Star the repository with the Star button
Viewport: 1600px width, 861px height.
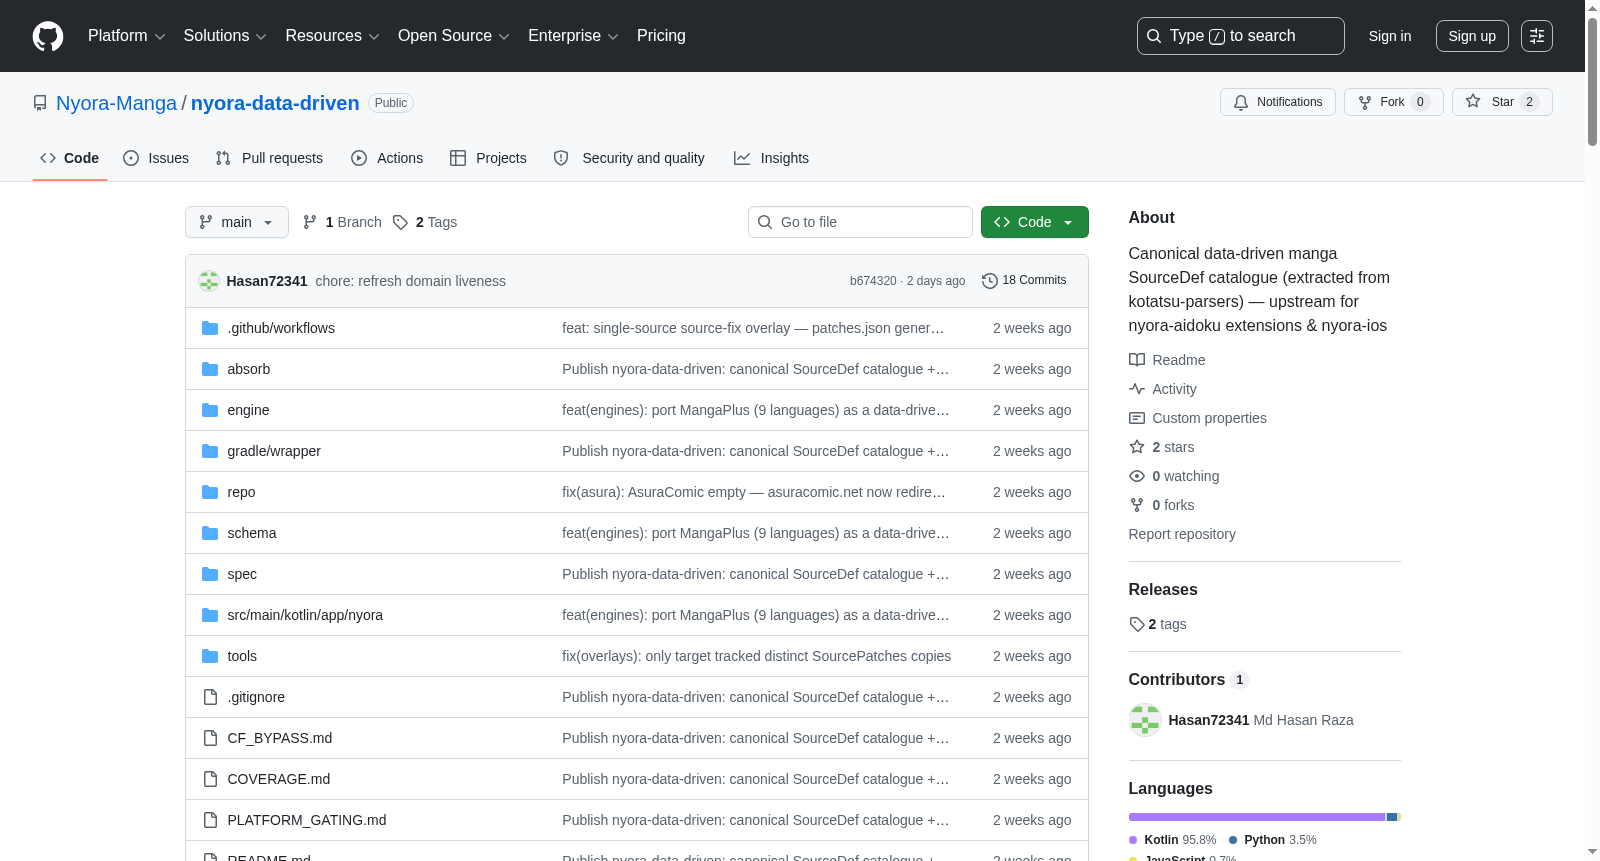tap(1502, 102)
